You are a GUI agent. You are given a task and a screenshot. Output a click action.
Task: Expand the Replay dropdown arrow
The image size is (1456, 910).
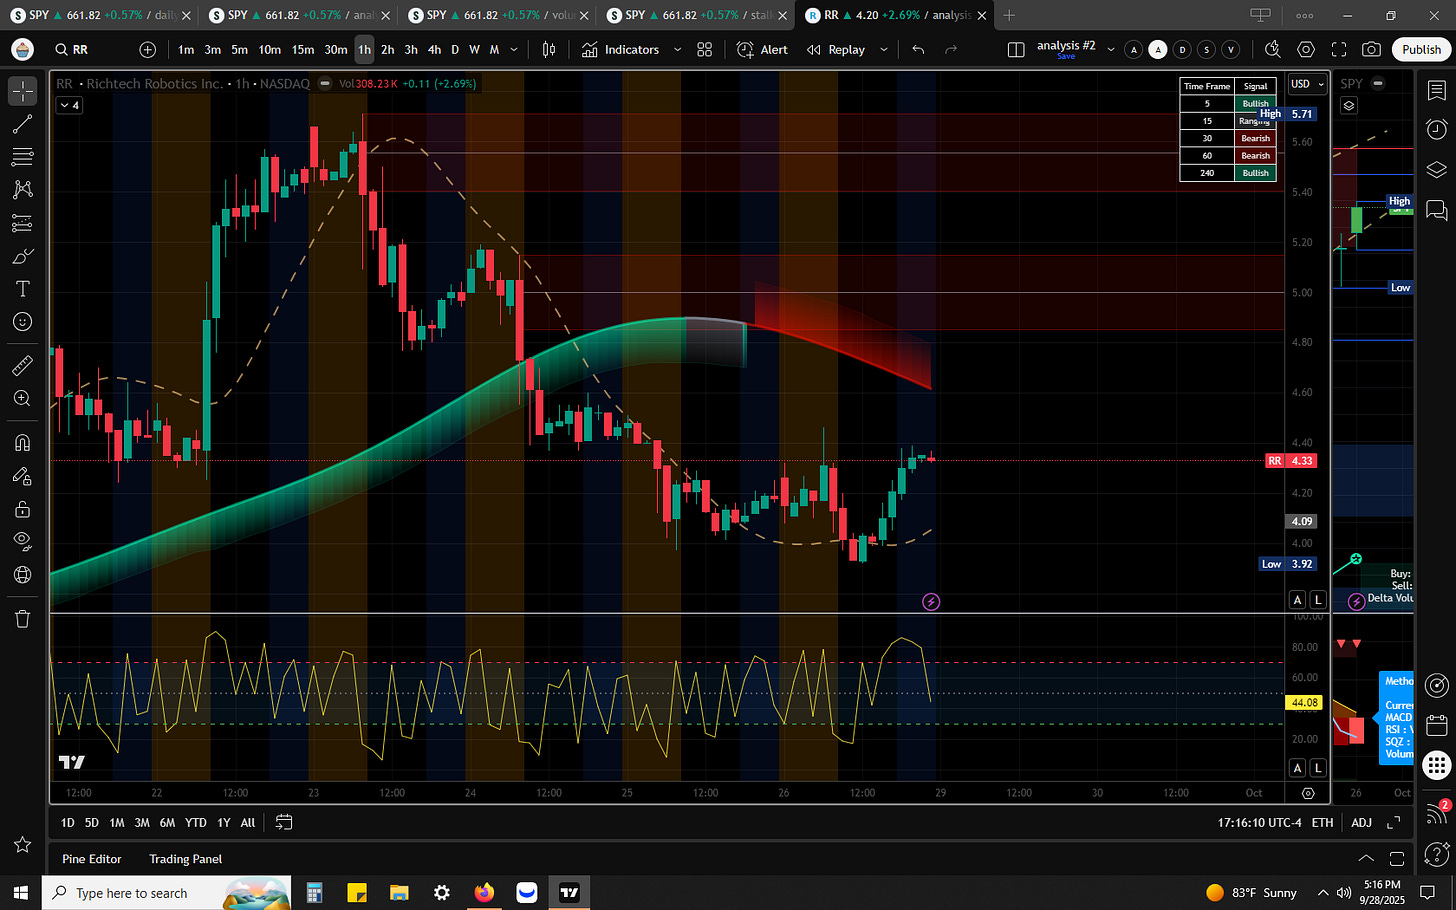tap(883, 49)
